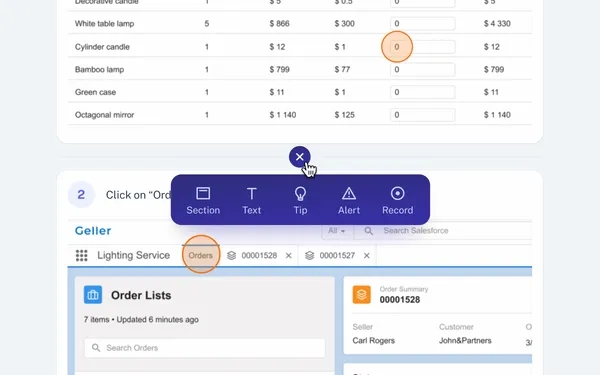Open the app launcher grid icon

click(82, 255)
